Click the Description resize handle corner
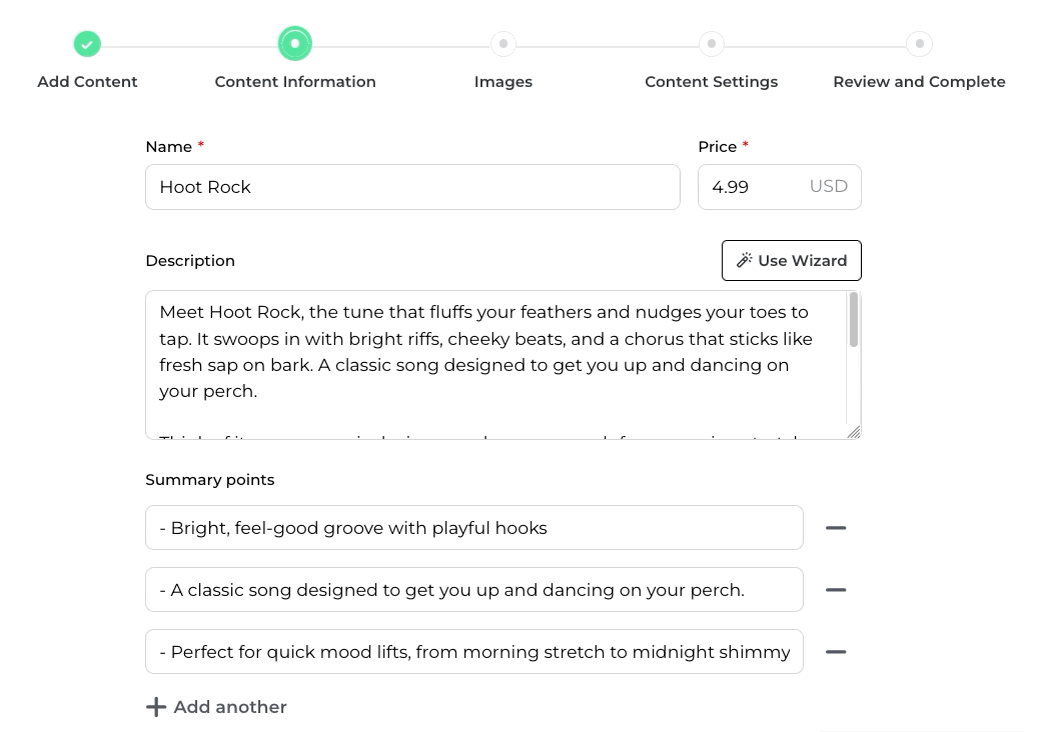 tap(854, 432)
